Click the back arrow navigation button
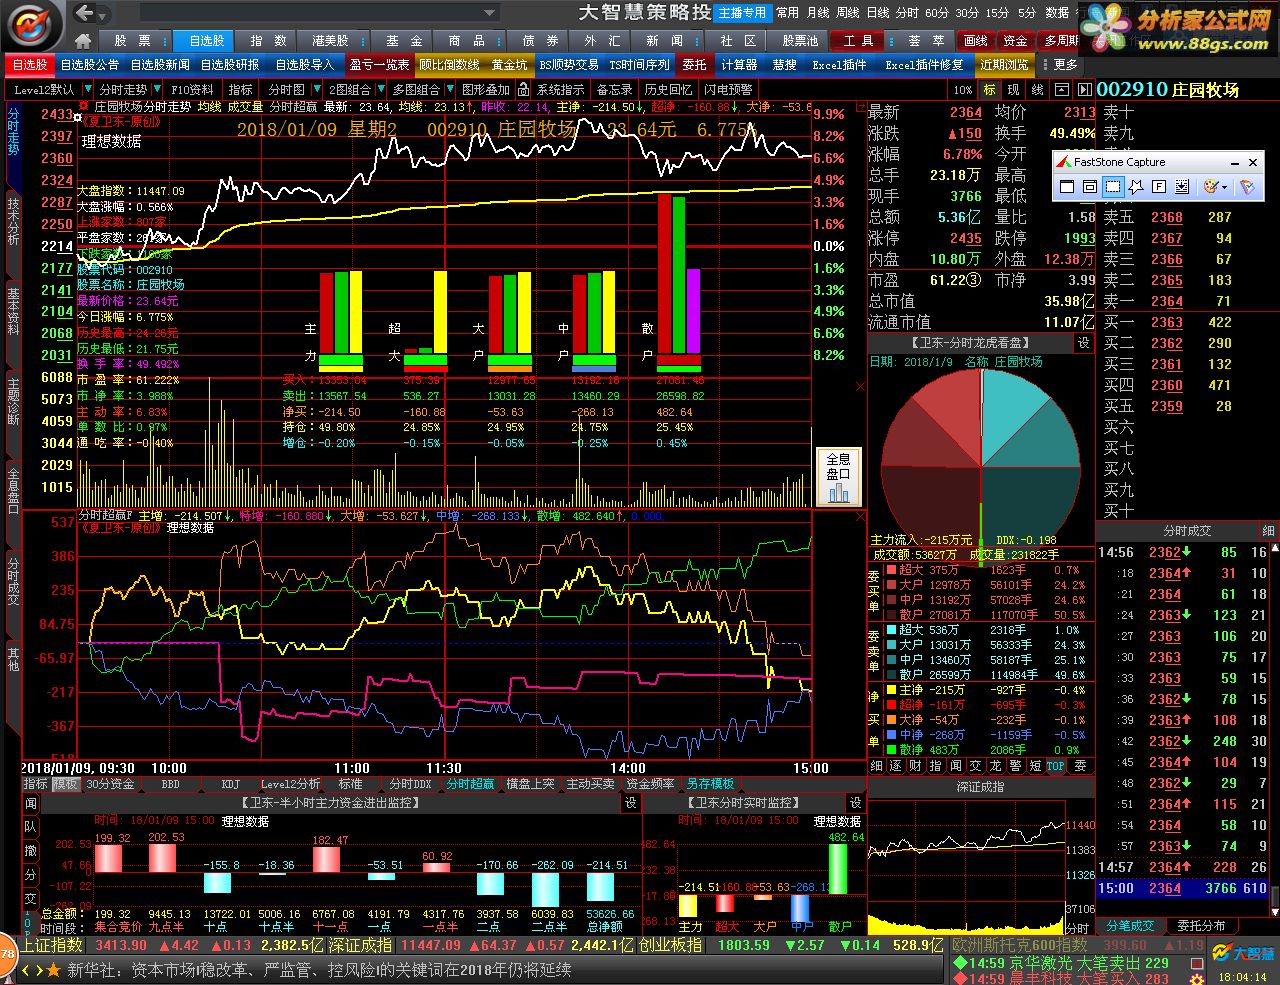Viewport: 1280px width, 985px height. (x=85, y=13)
